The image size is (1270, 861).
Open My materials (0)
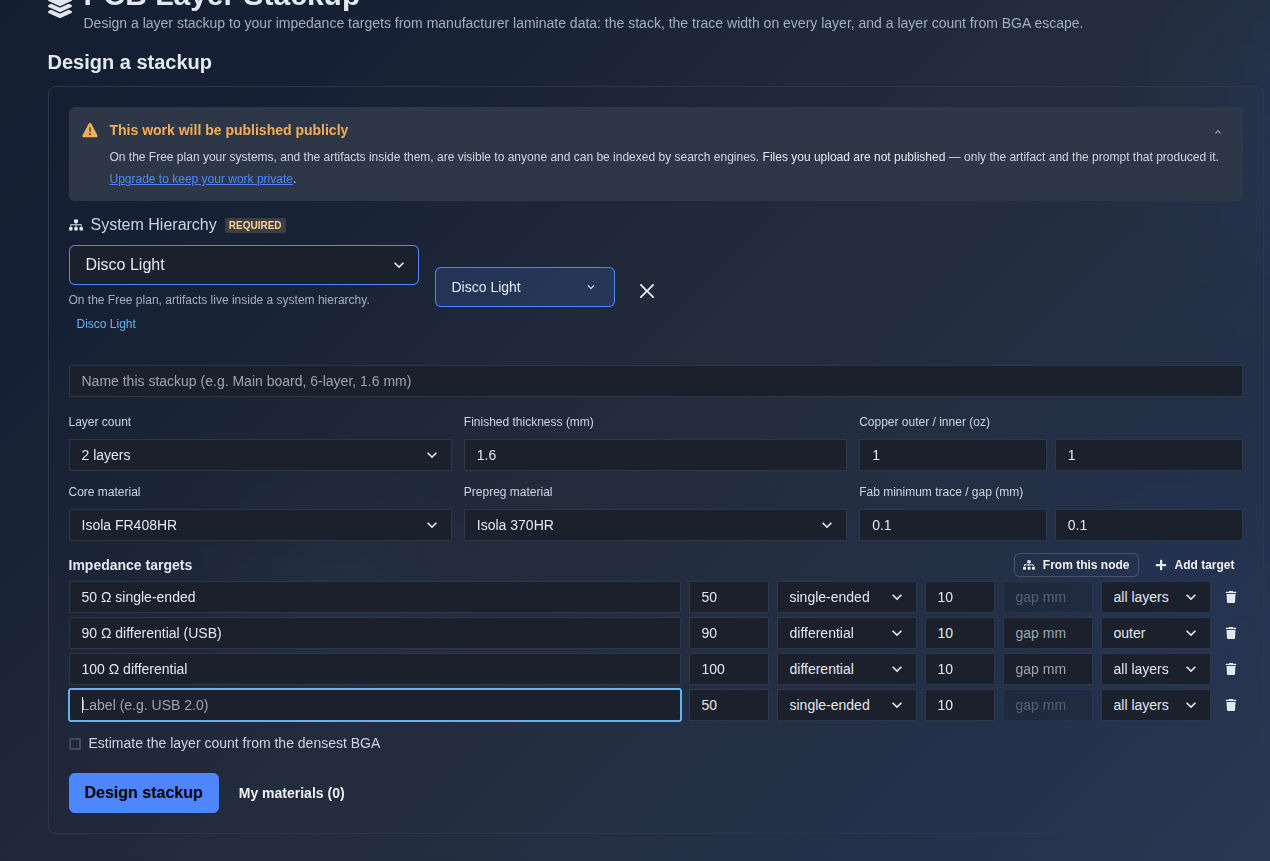[292, 793]
